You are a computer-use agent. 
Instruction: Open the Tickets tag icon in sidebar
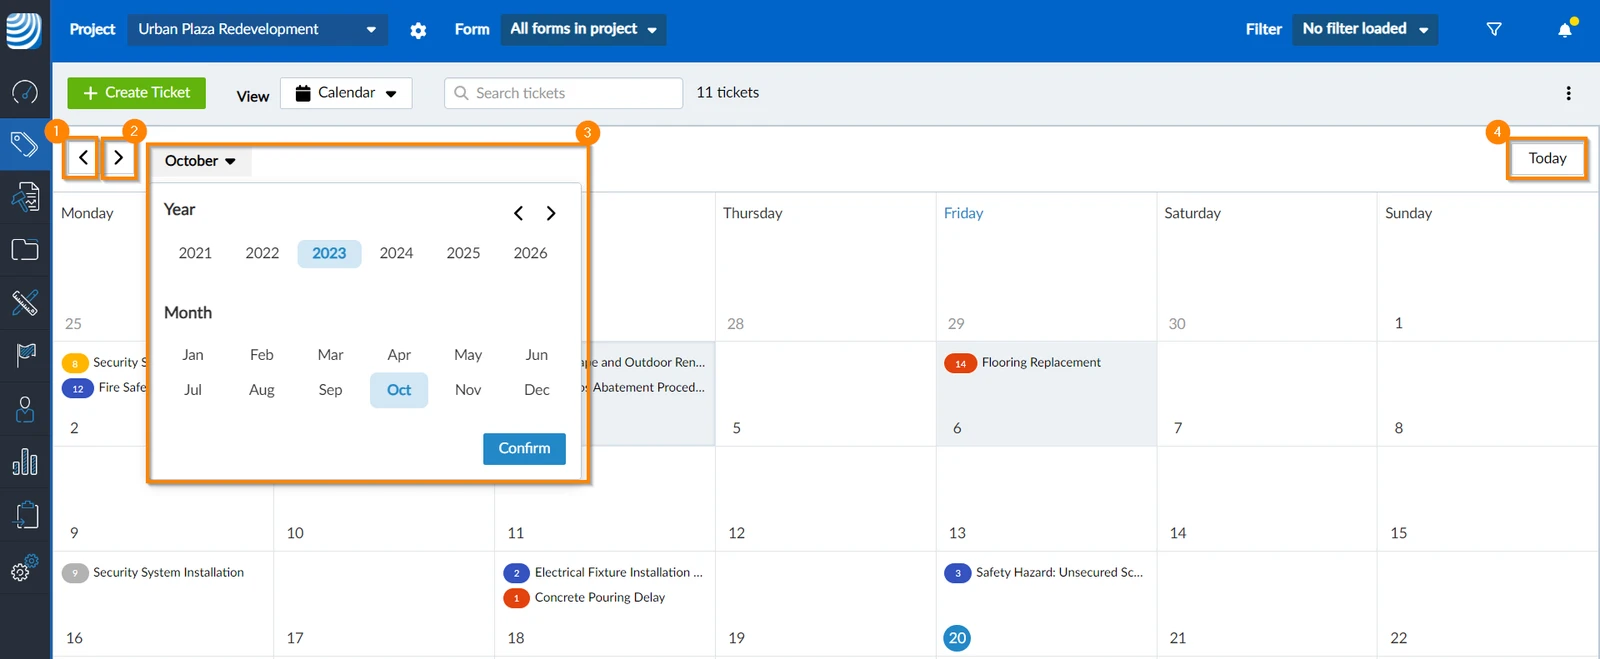coord(25,145)
